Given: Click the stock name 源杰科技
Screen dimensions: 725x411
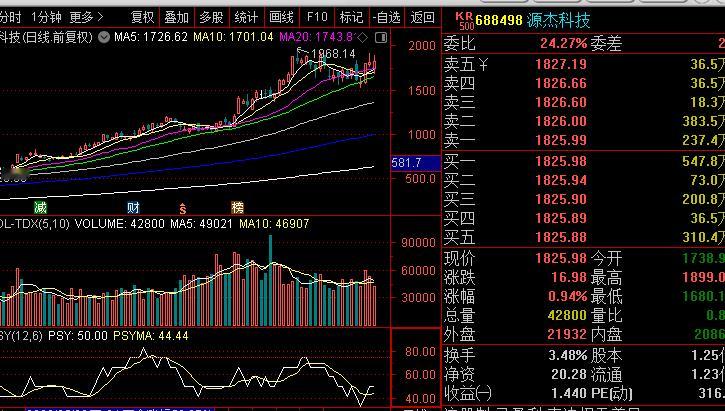Looking at the screenshot, I should coord(559,20).
